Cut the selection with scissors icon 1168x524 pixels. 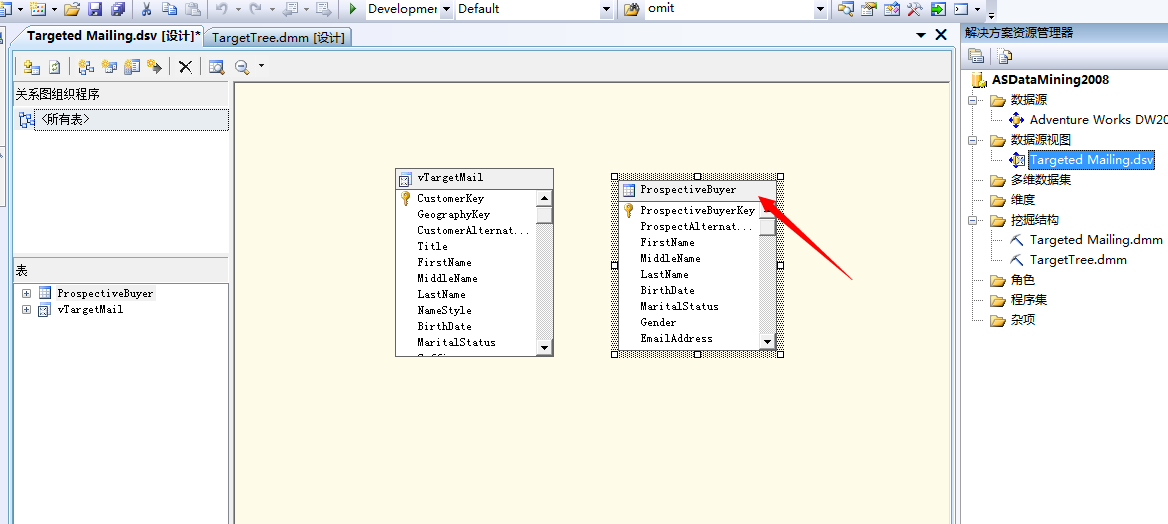pyautogui.click(x=147, y=9)
